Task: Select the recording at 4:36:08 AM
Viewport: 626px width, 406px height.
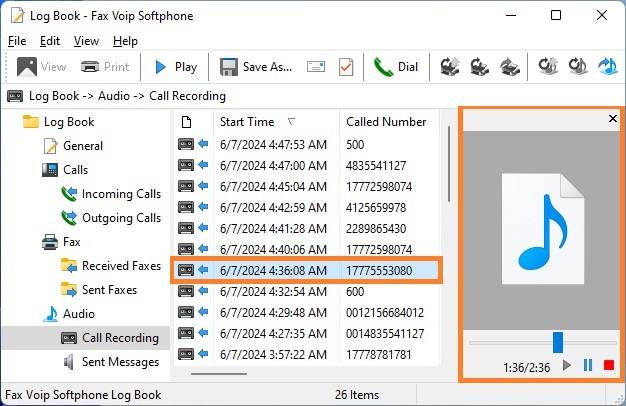Action: point(306,270)
